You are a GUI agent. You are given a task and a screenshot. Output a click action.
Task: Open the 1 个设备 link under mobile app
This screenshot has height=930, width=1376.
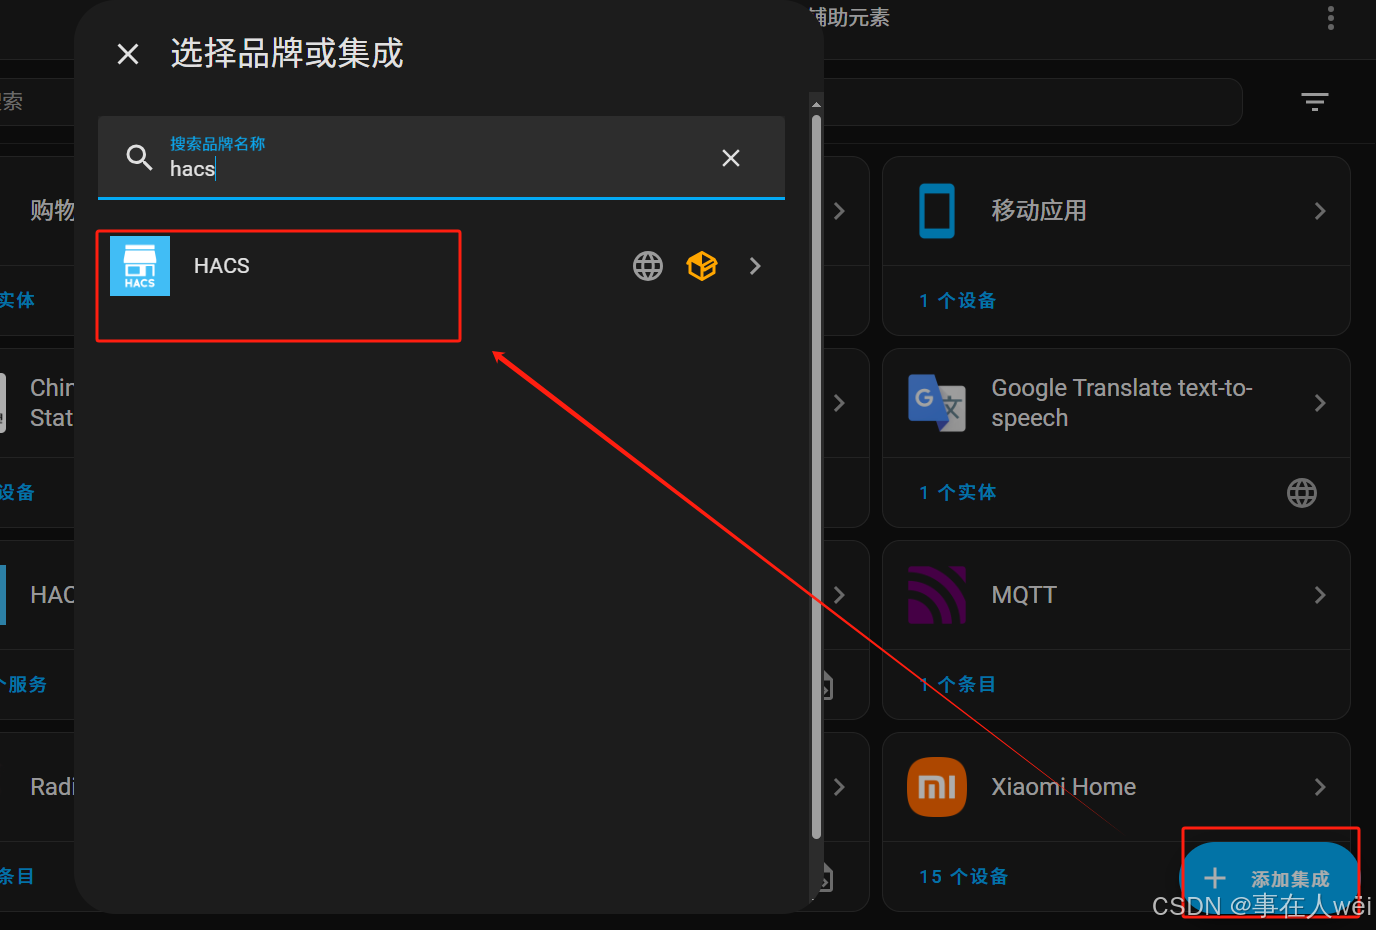coord(958,300)
